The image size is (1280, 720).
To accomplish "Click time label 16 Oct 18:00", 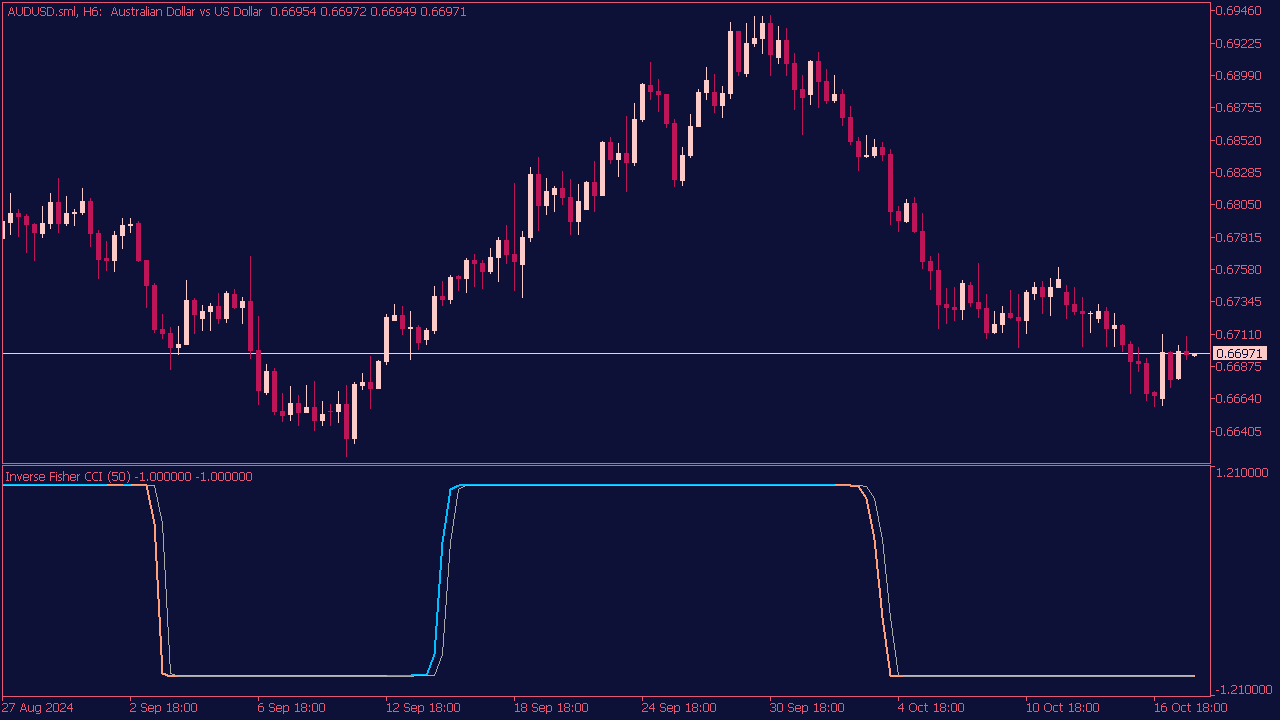I will pos(1190,707).
